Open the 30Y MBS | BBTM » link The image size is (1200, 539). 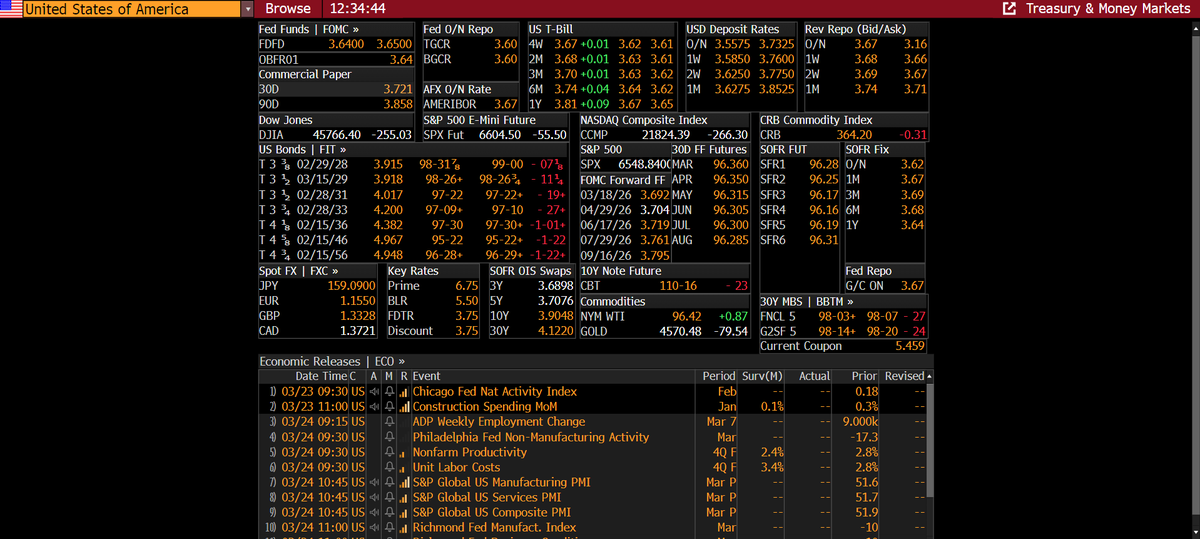click(807, 301)
